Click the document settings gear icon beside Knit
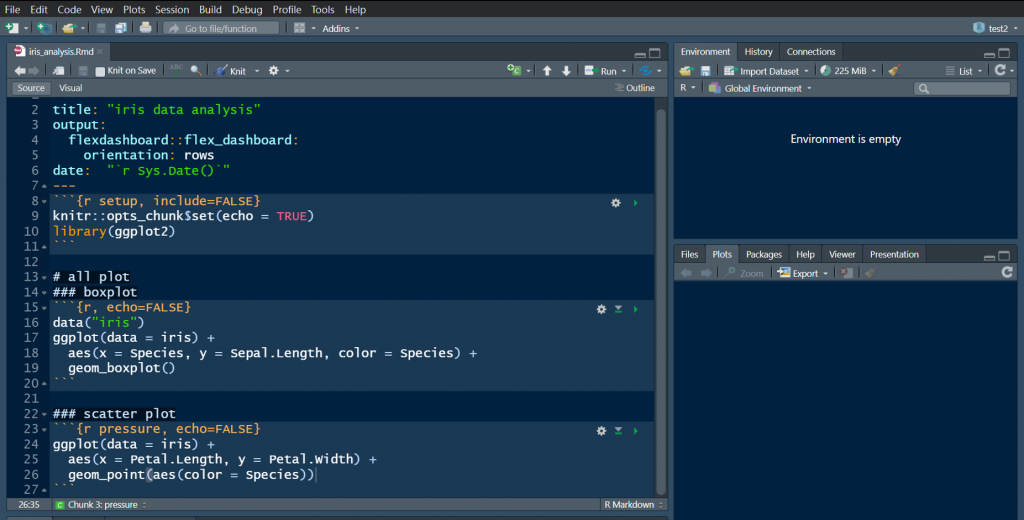The width and height of the screenshot is (1024, 520). click(274, 71)
